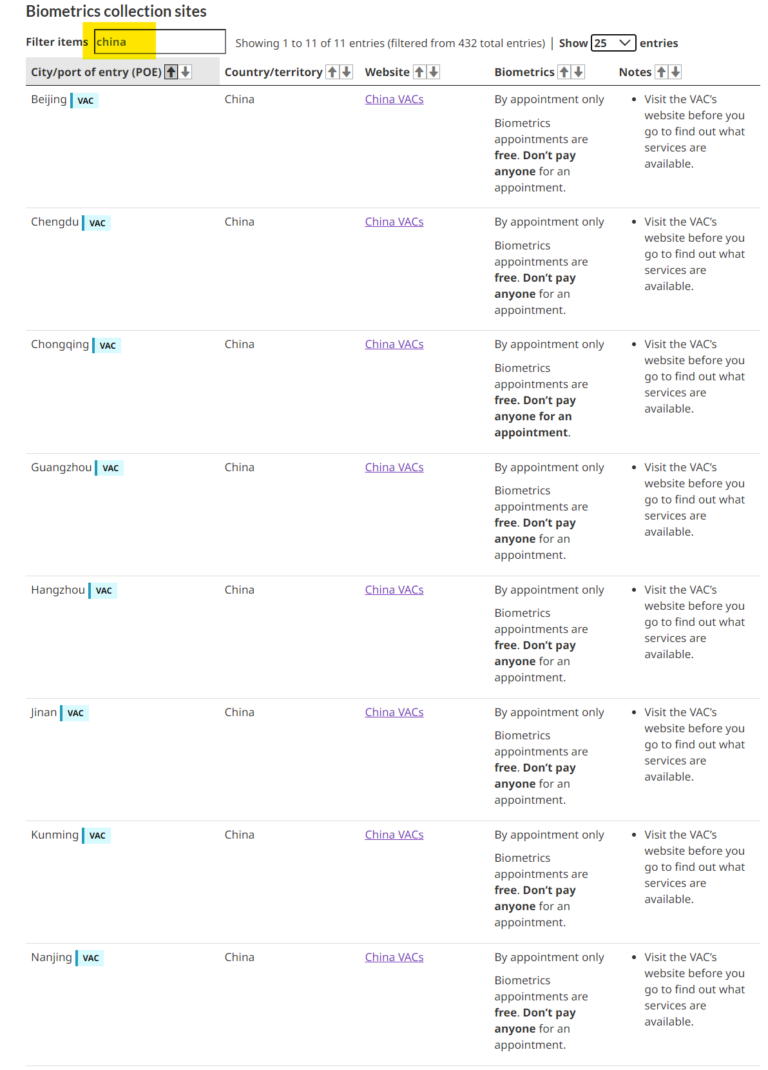Sort Country/territory column ascending
Image resolution: width=768 pixels, height=1070 pixels.
click(x=333, y=72)
